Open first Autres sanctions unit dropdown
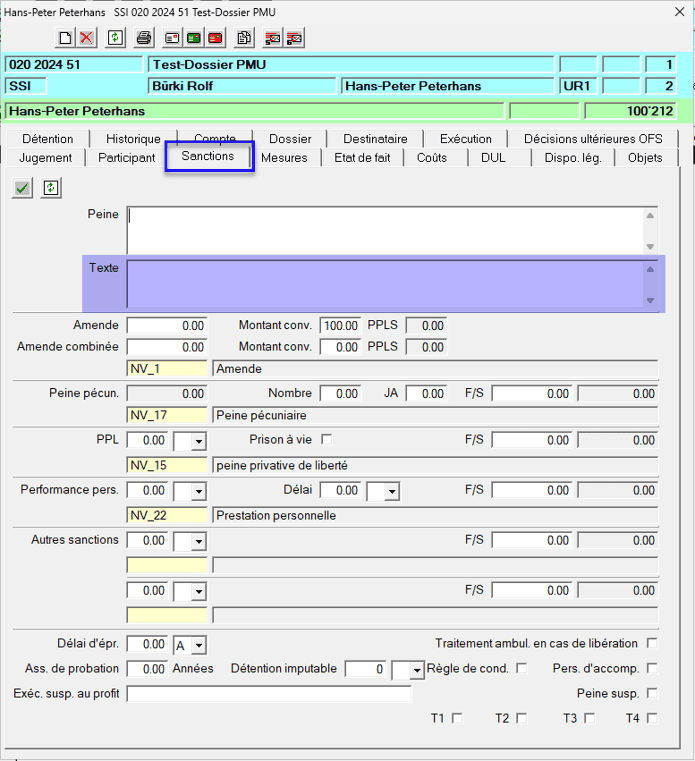Viewport: 695px width, 761px height. (x=199, y=541)
